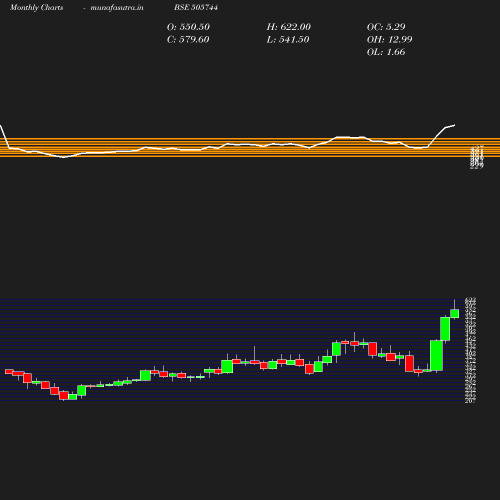Click the 'OH: 12.99' value
Screen dimensions: 500x500
(389, 40)
